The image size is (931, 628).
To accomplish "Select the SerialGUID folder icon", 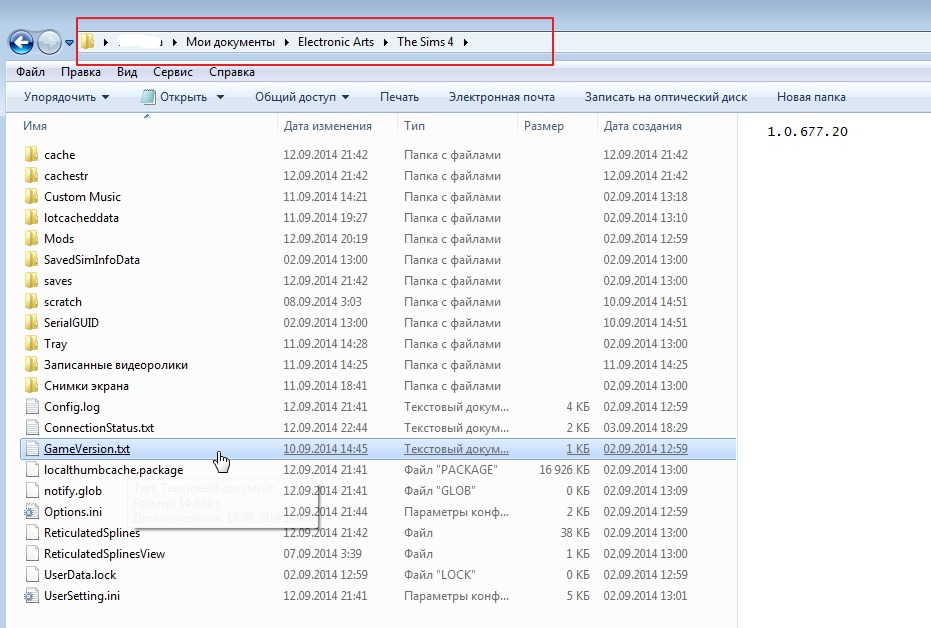I will tap(31, 322).
